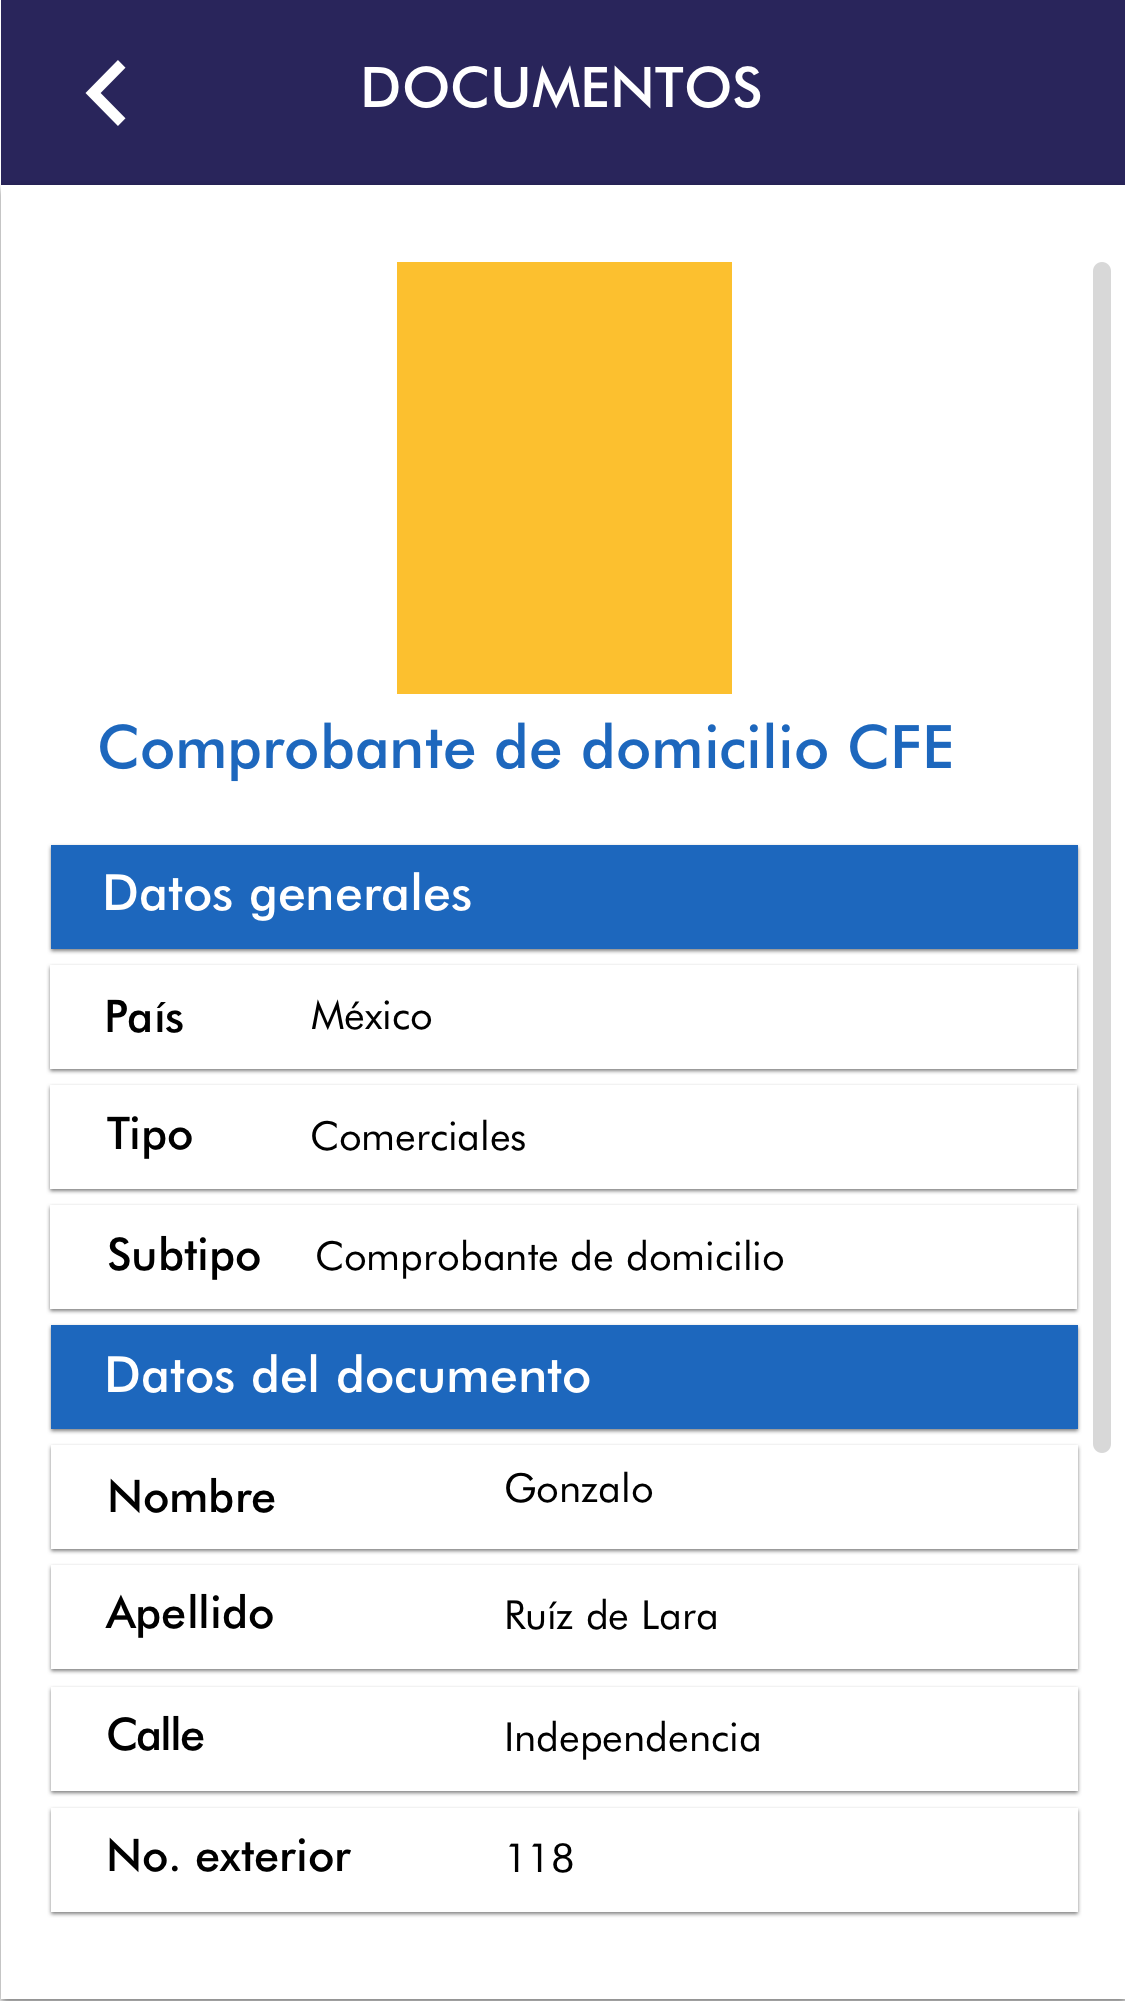Select the Tipo row showing Comerciales
Screen dimensions: 1125x2001
[x=564, y=1137]
